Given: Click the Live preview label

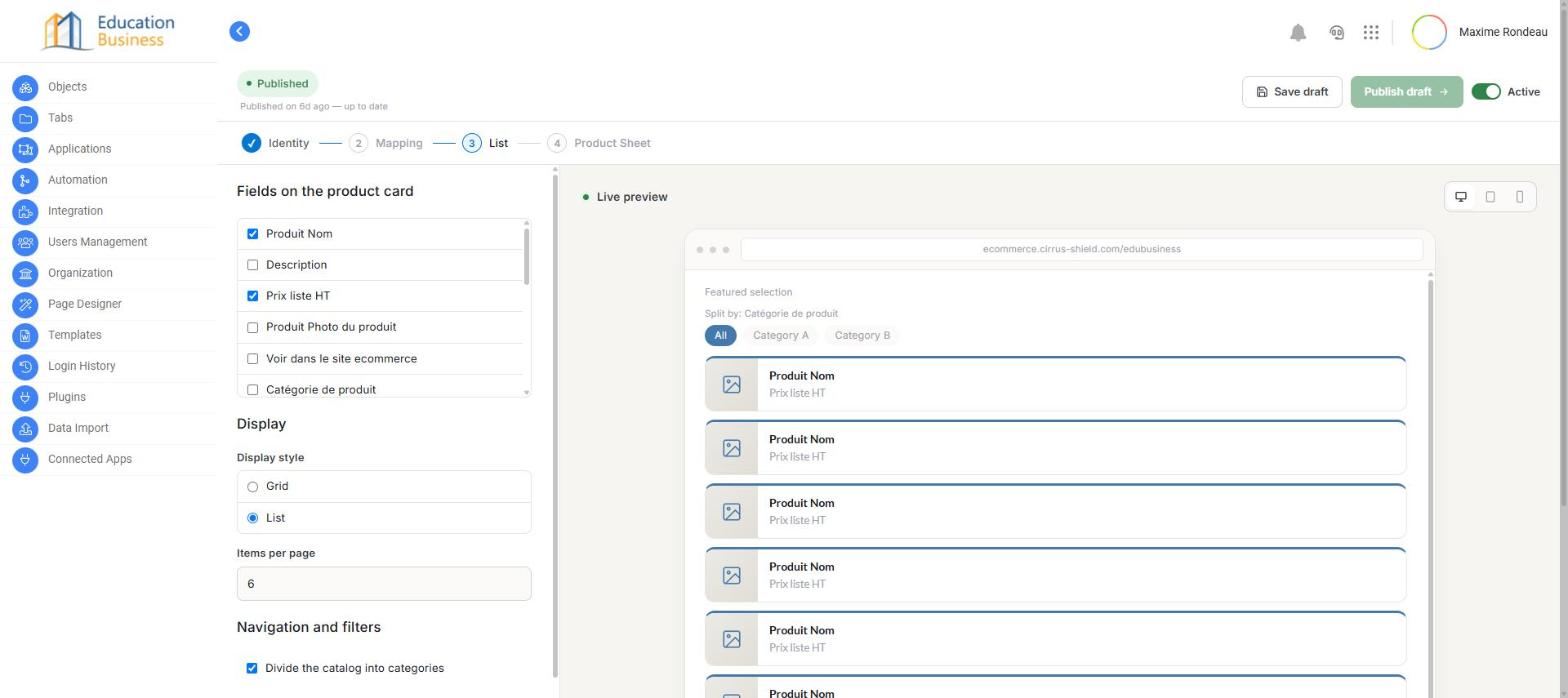Looking at the screenshot, I should 632,197.
